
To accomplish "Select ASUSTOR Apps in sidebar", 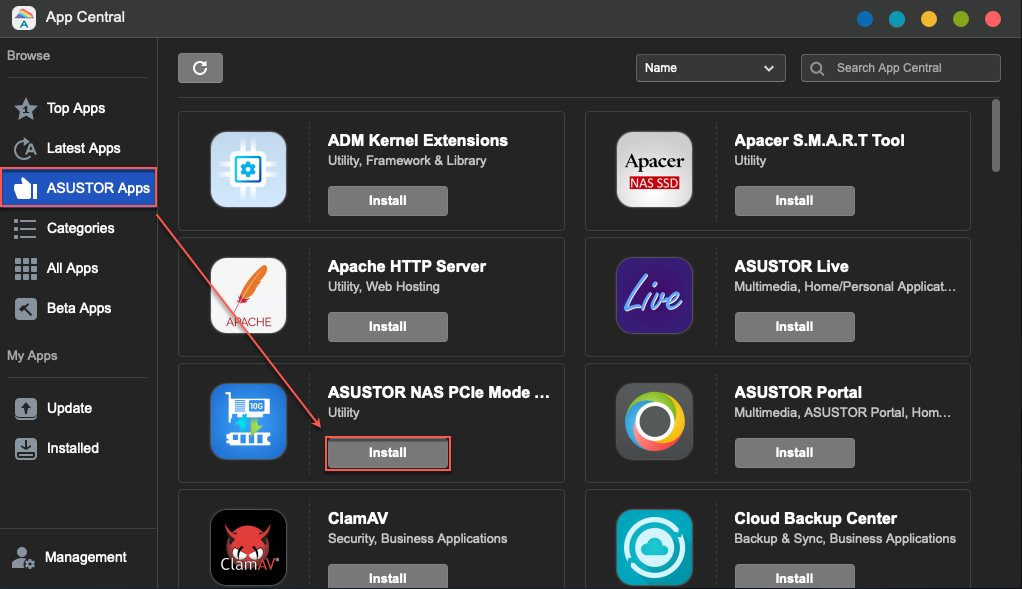I will (x=78, y=188).
